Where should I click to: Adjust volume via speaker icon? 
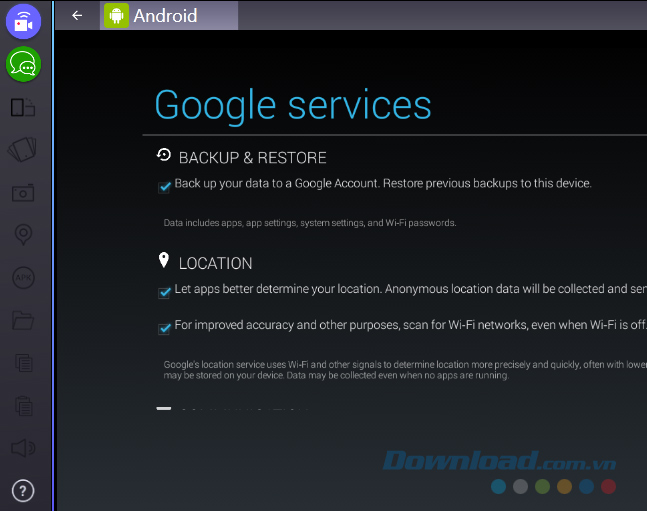(23, 448)
